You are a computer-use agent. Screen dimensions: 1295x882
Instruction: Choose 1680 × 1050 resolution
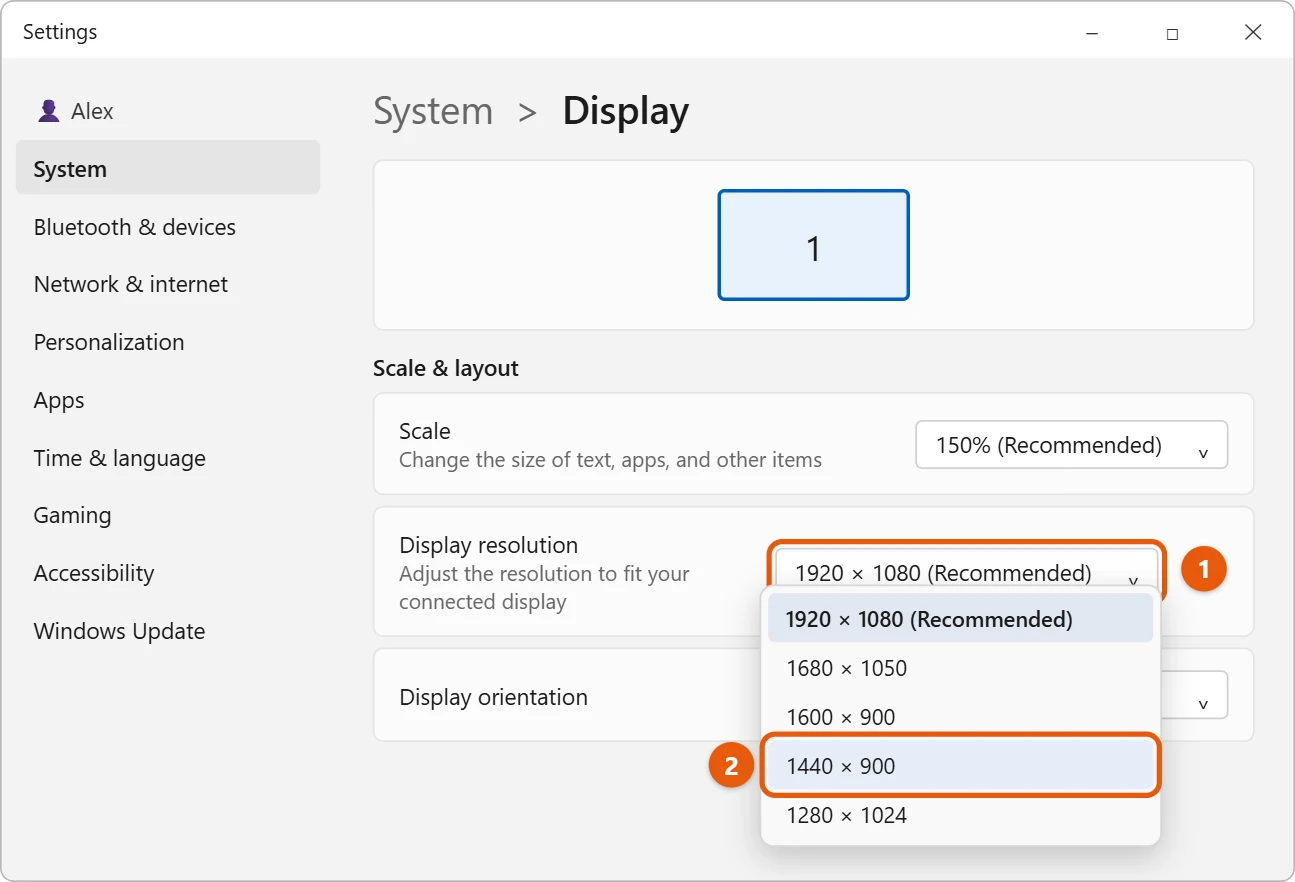point(960,668)
